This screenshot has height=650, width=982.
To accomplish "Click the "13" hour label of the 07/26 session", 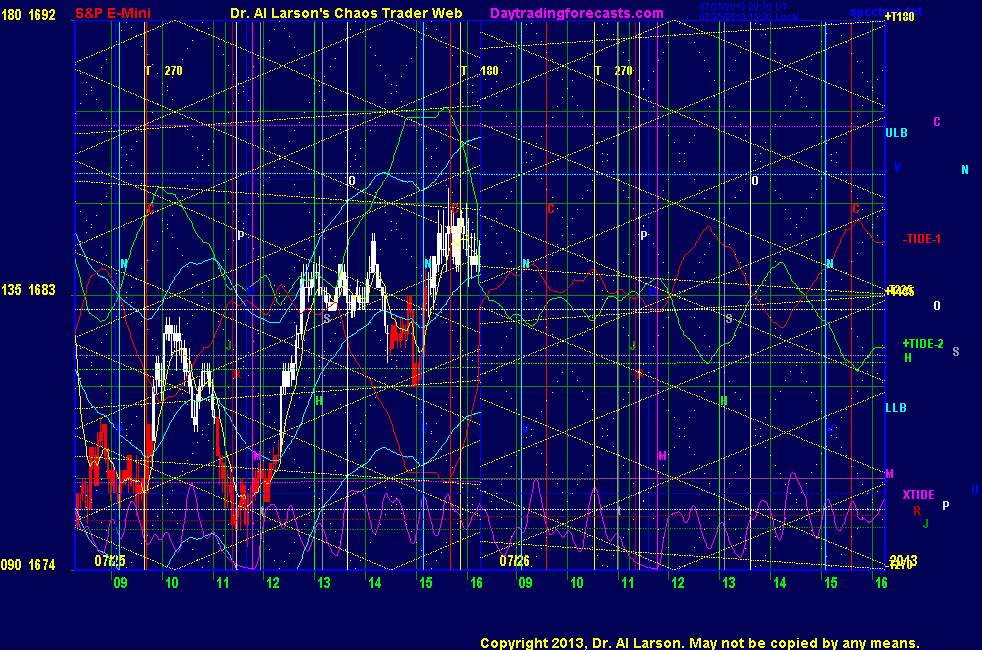I will pos(729,583).
